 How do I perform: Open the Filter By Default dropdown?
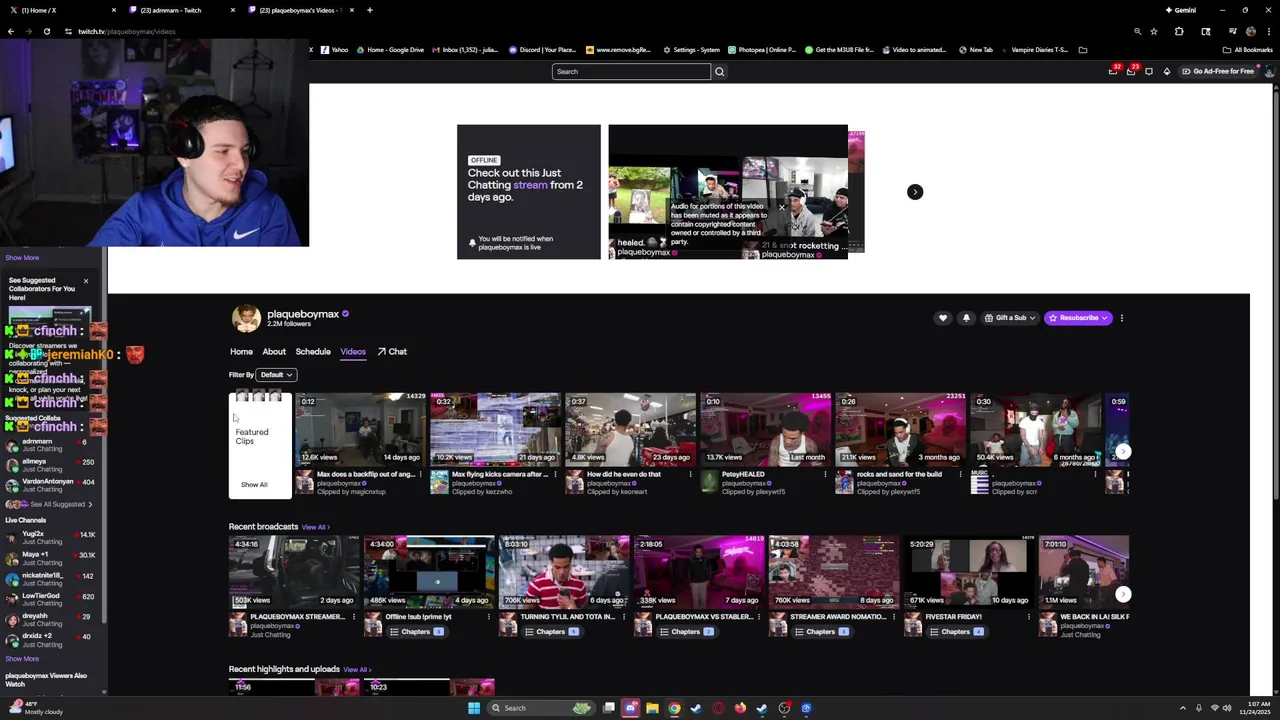click(x=276, y=375)
